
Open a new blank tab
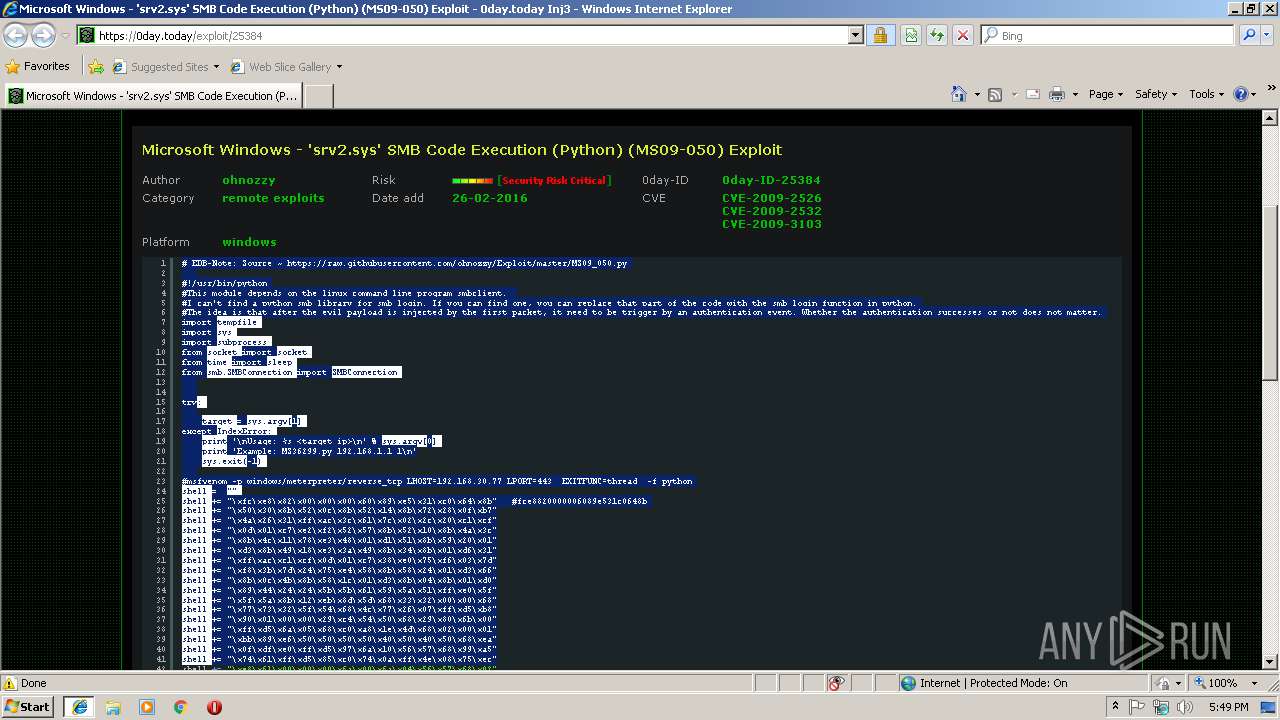(318, 96)
